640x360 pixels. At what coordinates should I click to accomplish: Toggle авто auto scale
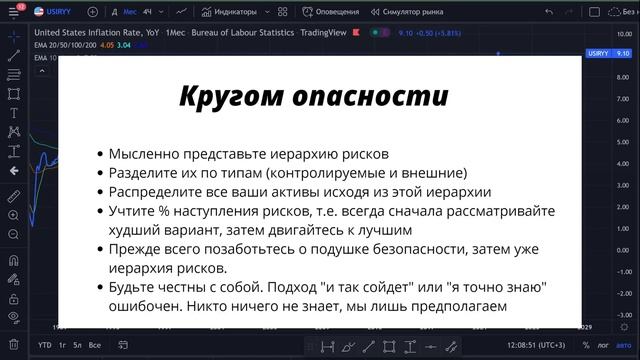tap(624, 345)
